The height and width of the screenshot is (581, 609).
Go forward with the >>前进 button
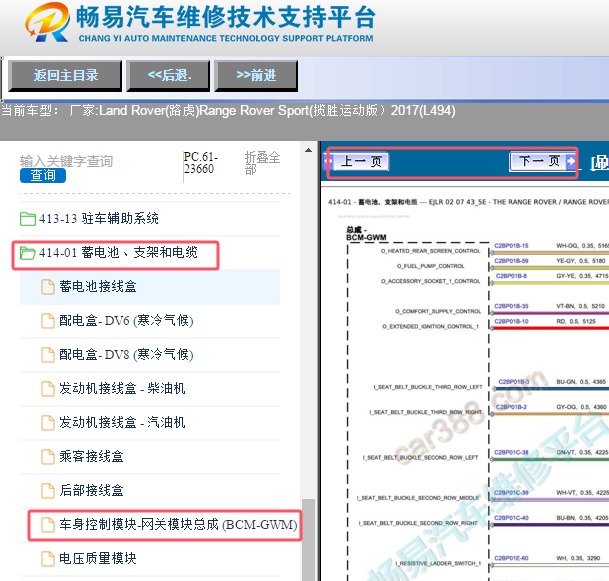coord(256,75)
